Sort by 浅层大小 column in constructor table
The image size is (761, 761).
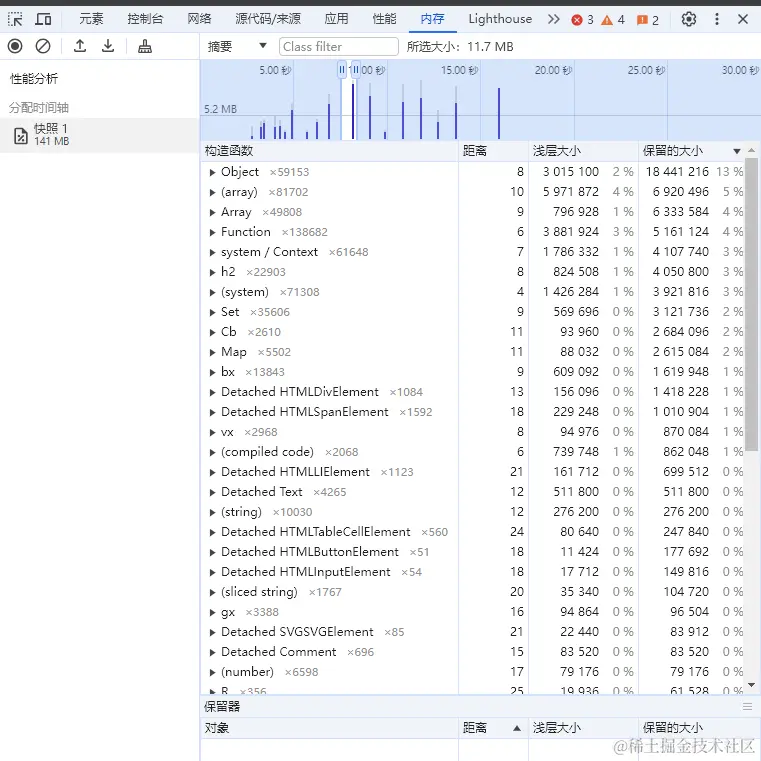(x=583, y=151)
